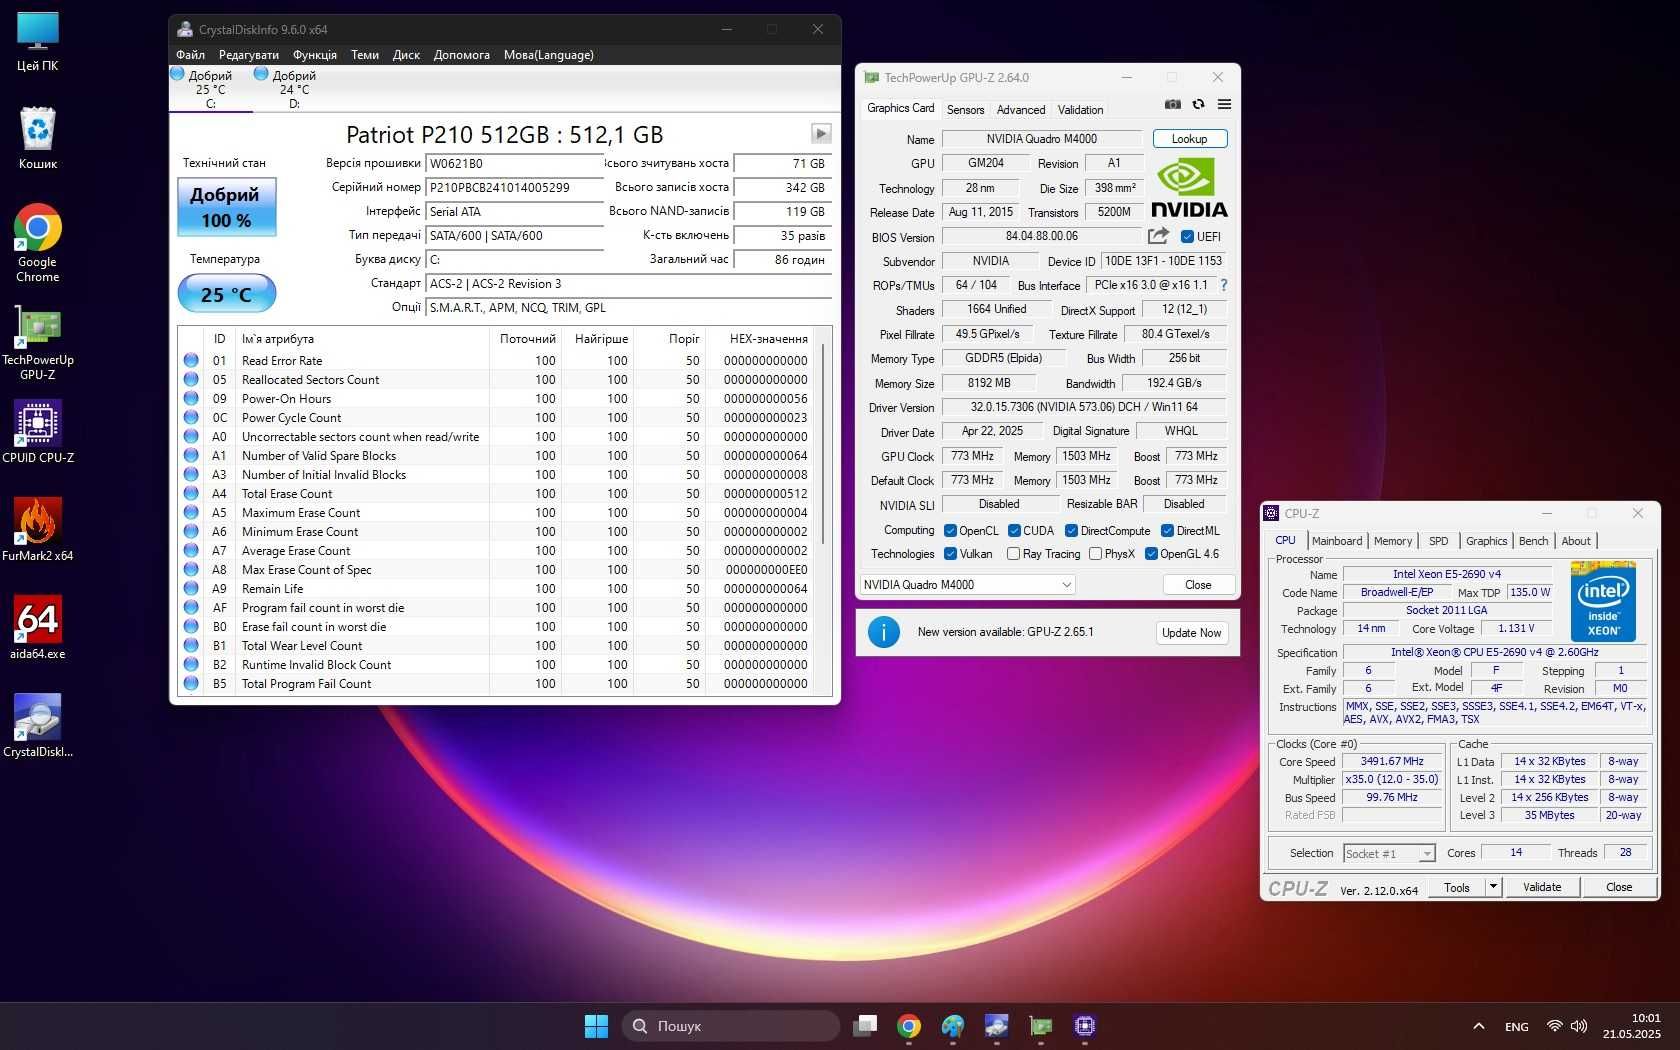
Task: Open the CPUID CPU-Z desktop shortcut
Action: (x=38, y=432)
